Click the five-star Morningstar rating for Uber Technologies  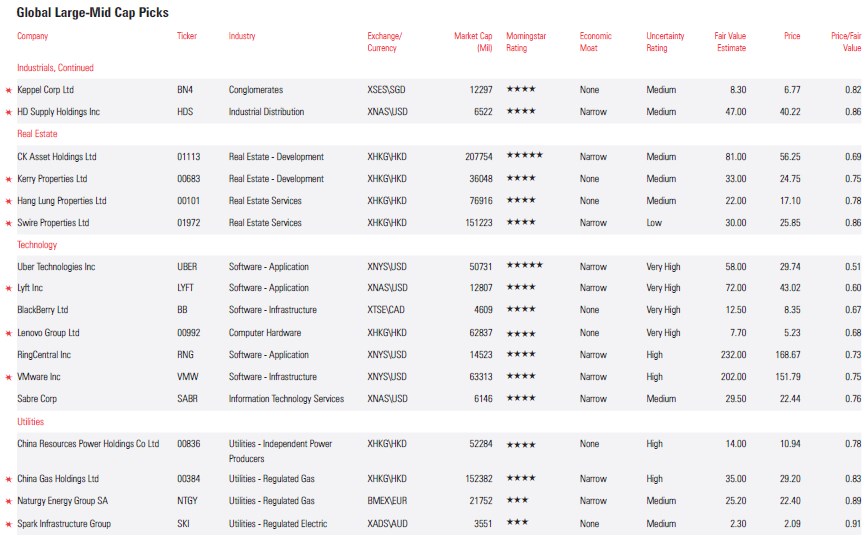click(x=524, y=267)
